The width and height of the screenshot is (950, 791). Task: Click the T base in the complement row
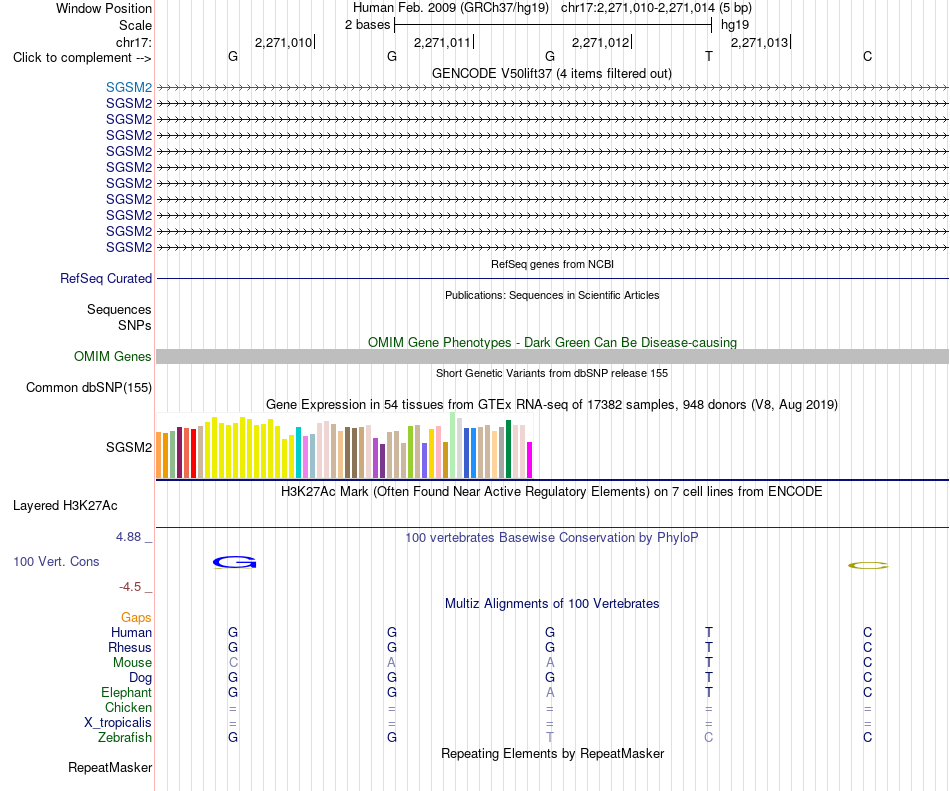pos(709,56)
